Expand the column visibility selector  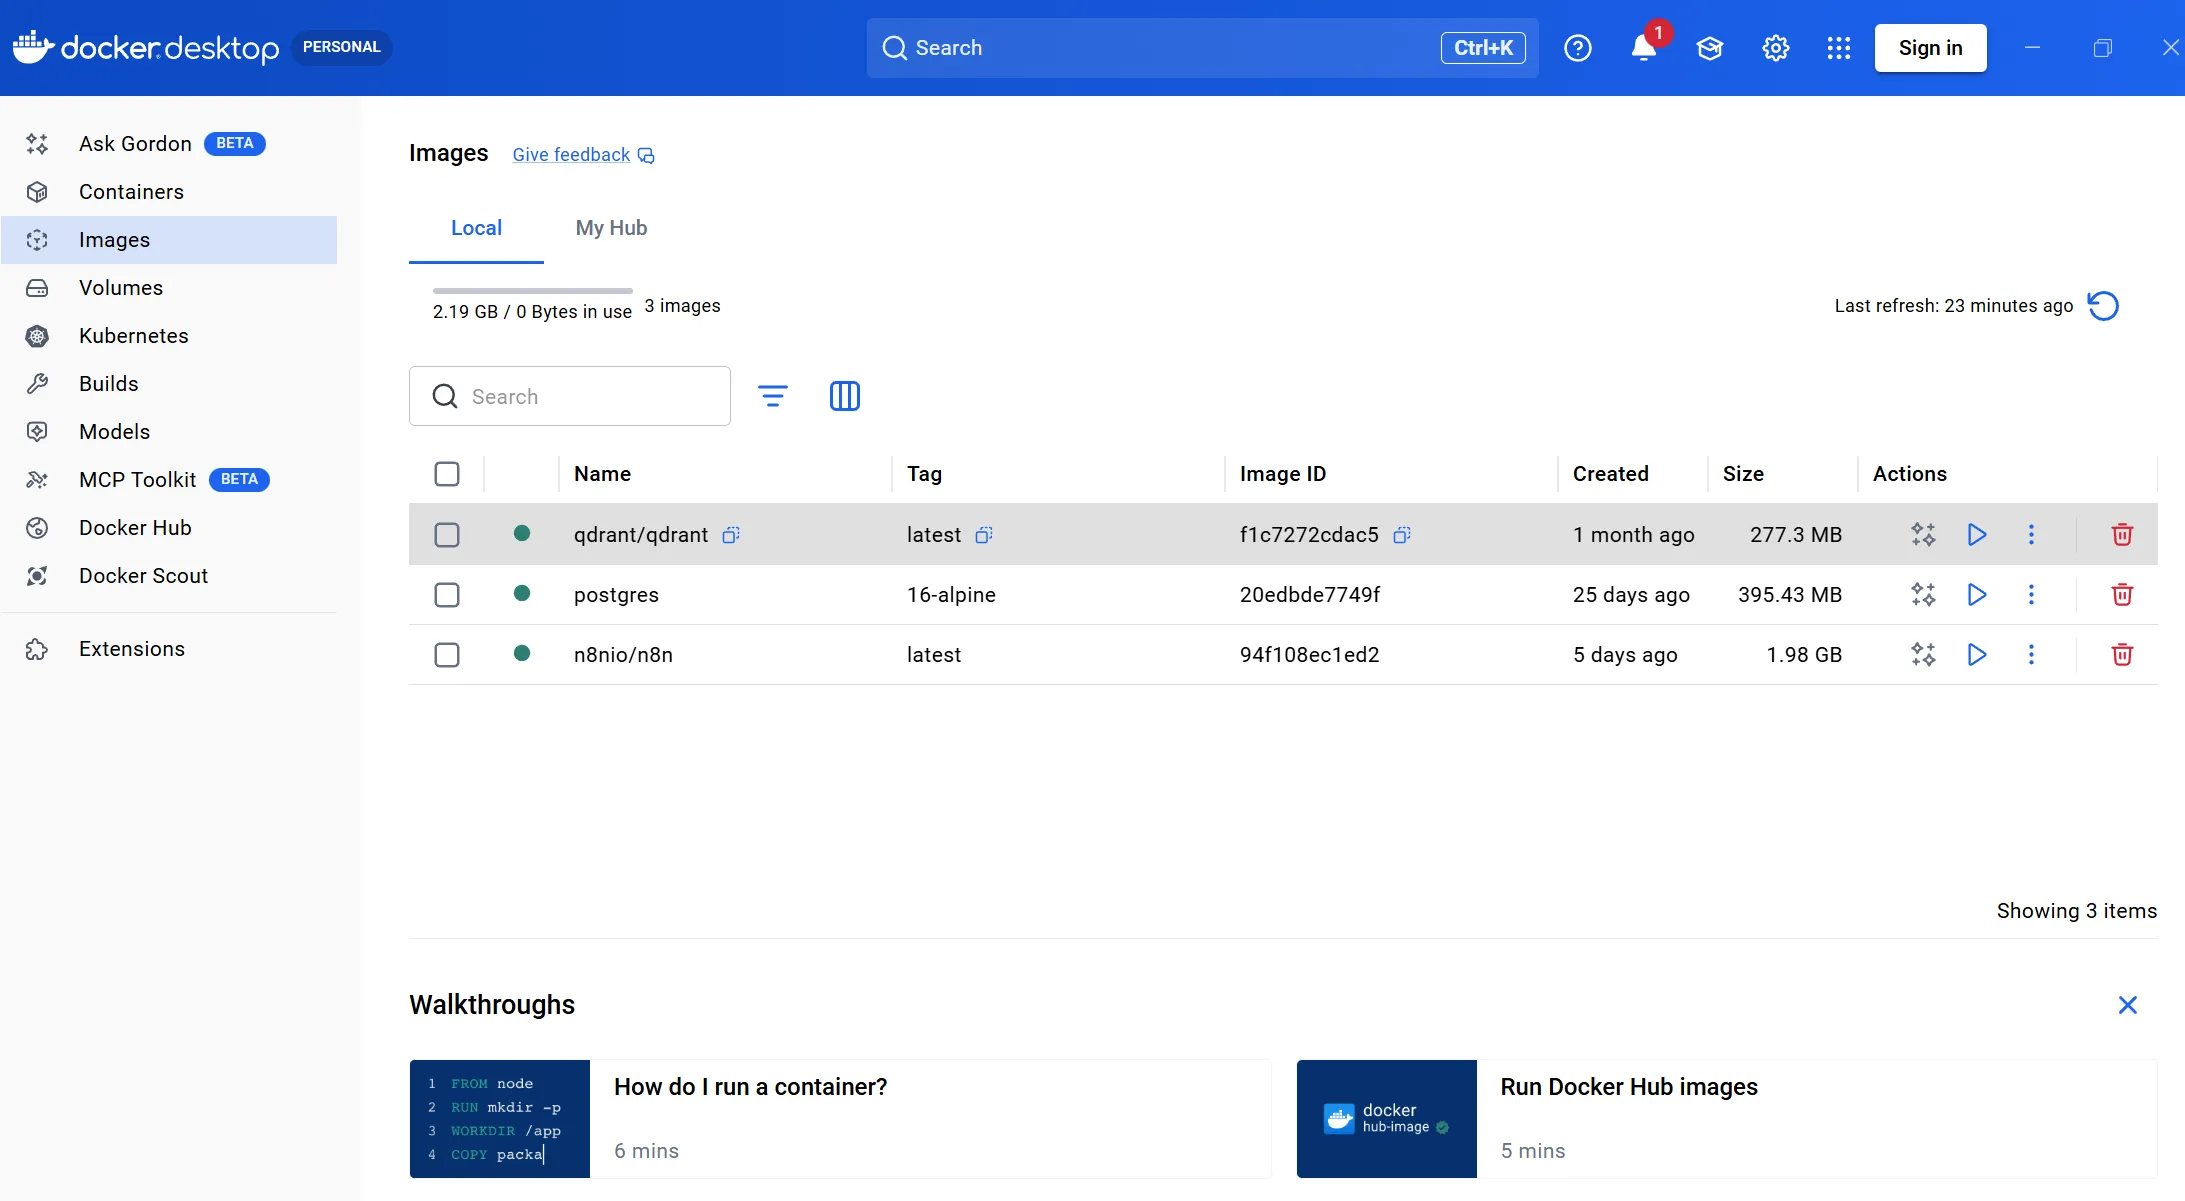[844, 396]
